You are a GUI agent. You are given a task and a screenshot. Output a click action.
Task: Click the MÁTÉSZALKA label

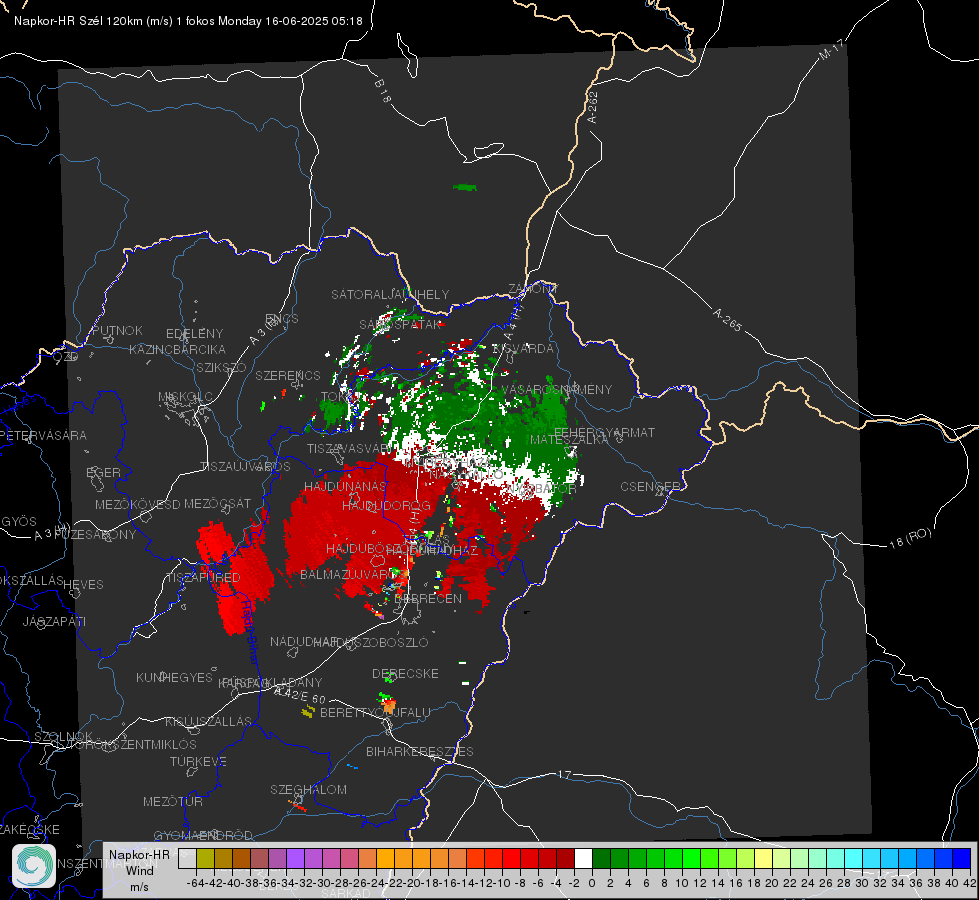point(569,439)
